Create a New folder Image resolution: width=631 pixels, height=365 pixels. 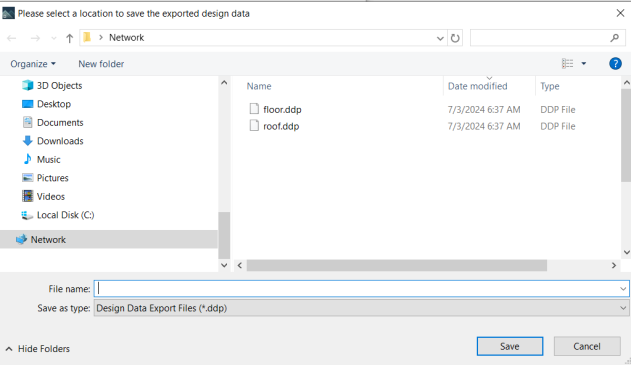tap(101, 64)
